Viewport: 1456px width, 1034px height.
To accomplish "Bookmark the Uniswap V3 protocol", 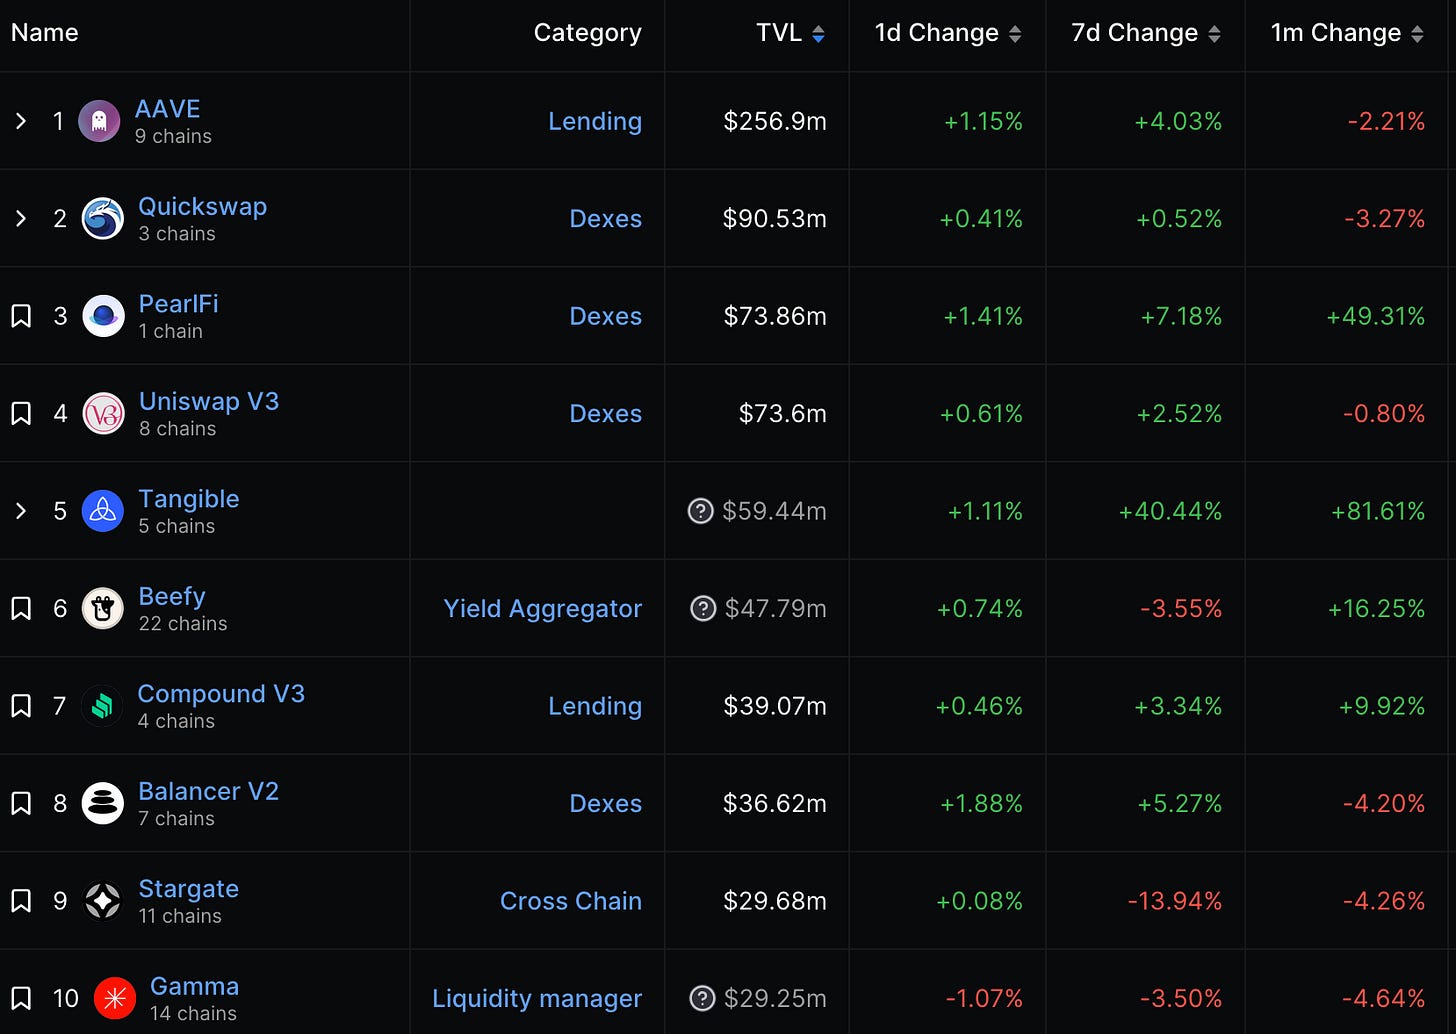I will tap(21, 414).
